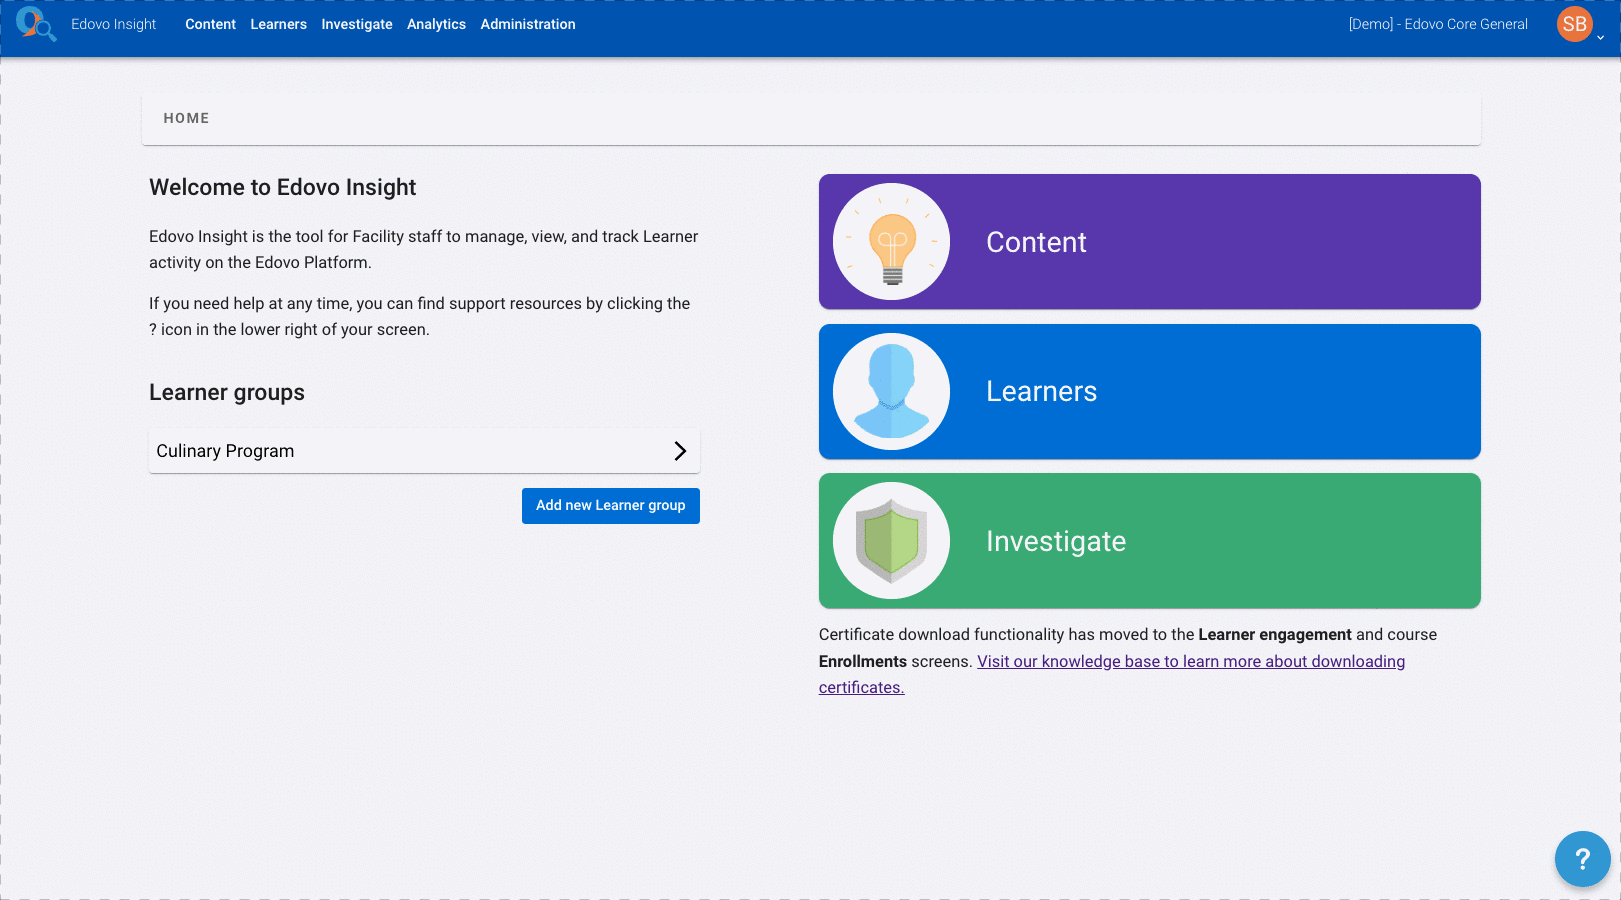Open the purple Content card label
This screenshot has width=1621, height=900.
pyautogui.click(x=1036, y=242)
